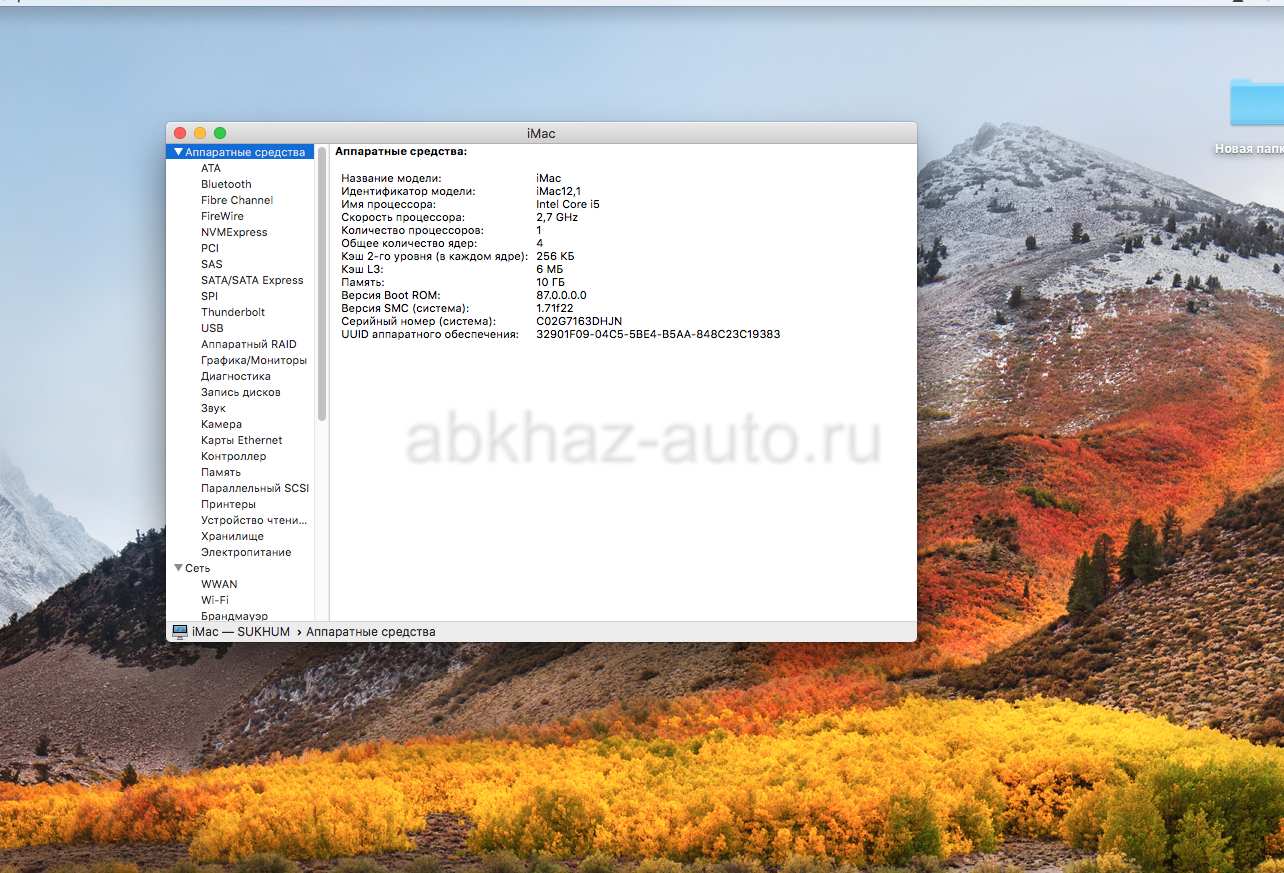This screenshot has height=873, width=1284.
Task: Open SATA/SATA Express section
Action: [252, 280]
